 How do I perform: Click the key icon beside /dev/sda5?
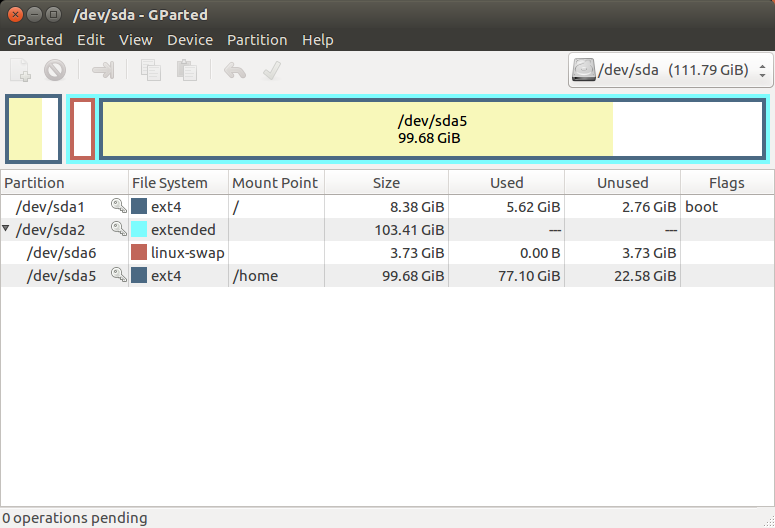(x=119, y=275)
